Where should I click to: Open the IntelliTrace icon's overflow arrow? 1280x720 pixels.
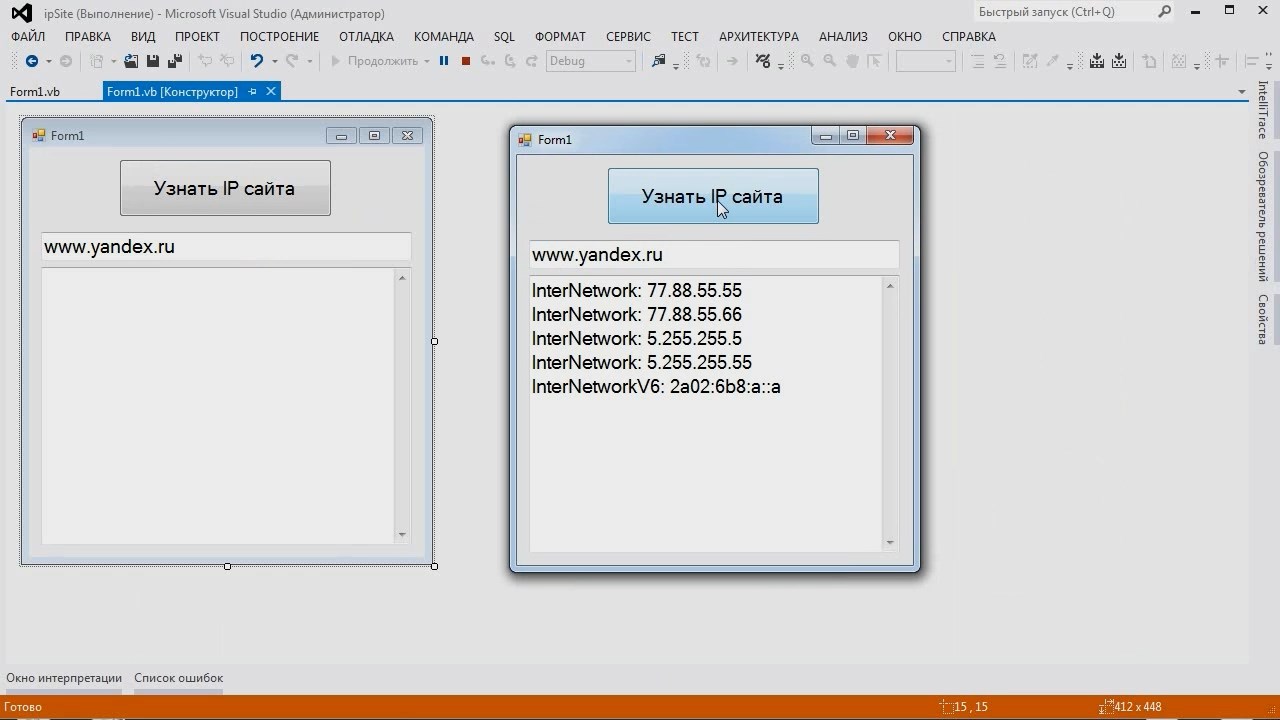pos(780,65)
